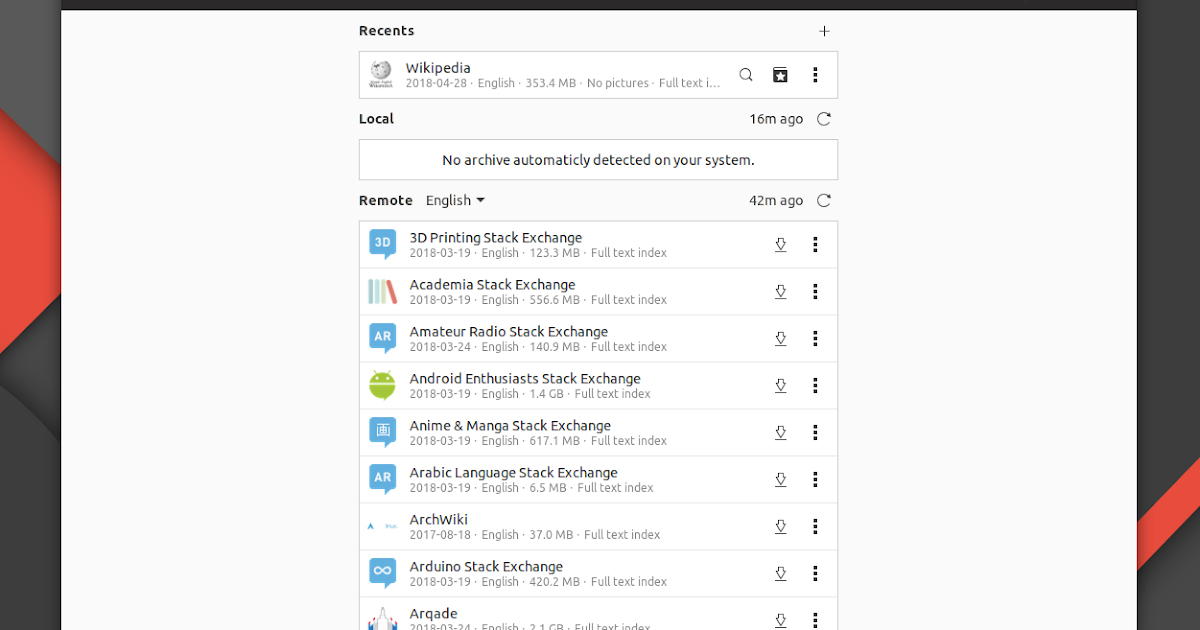Open the kebab menu for ArchWiki
1200x630 pixels.
click(815, 526)
